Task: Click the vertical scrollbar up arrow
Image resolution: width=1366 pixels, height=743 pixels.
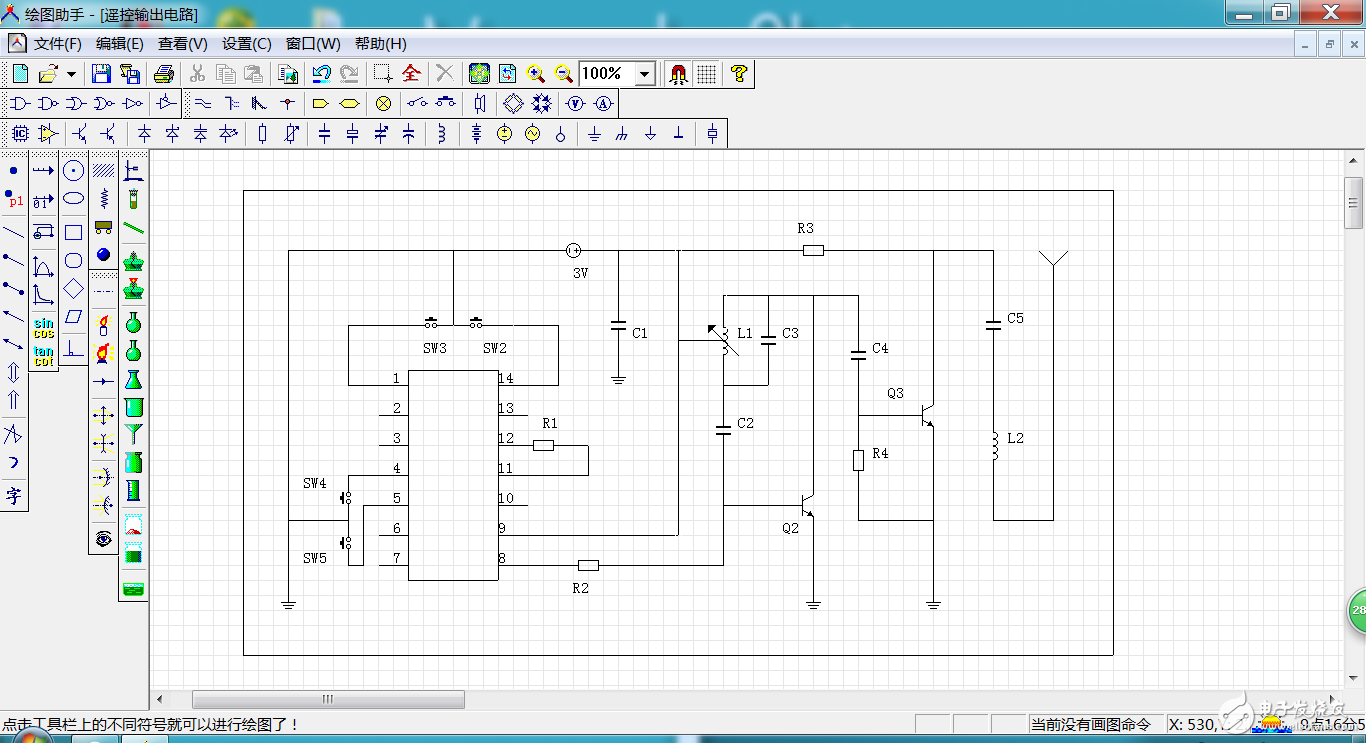Action: tap(1354, 161)
